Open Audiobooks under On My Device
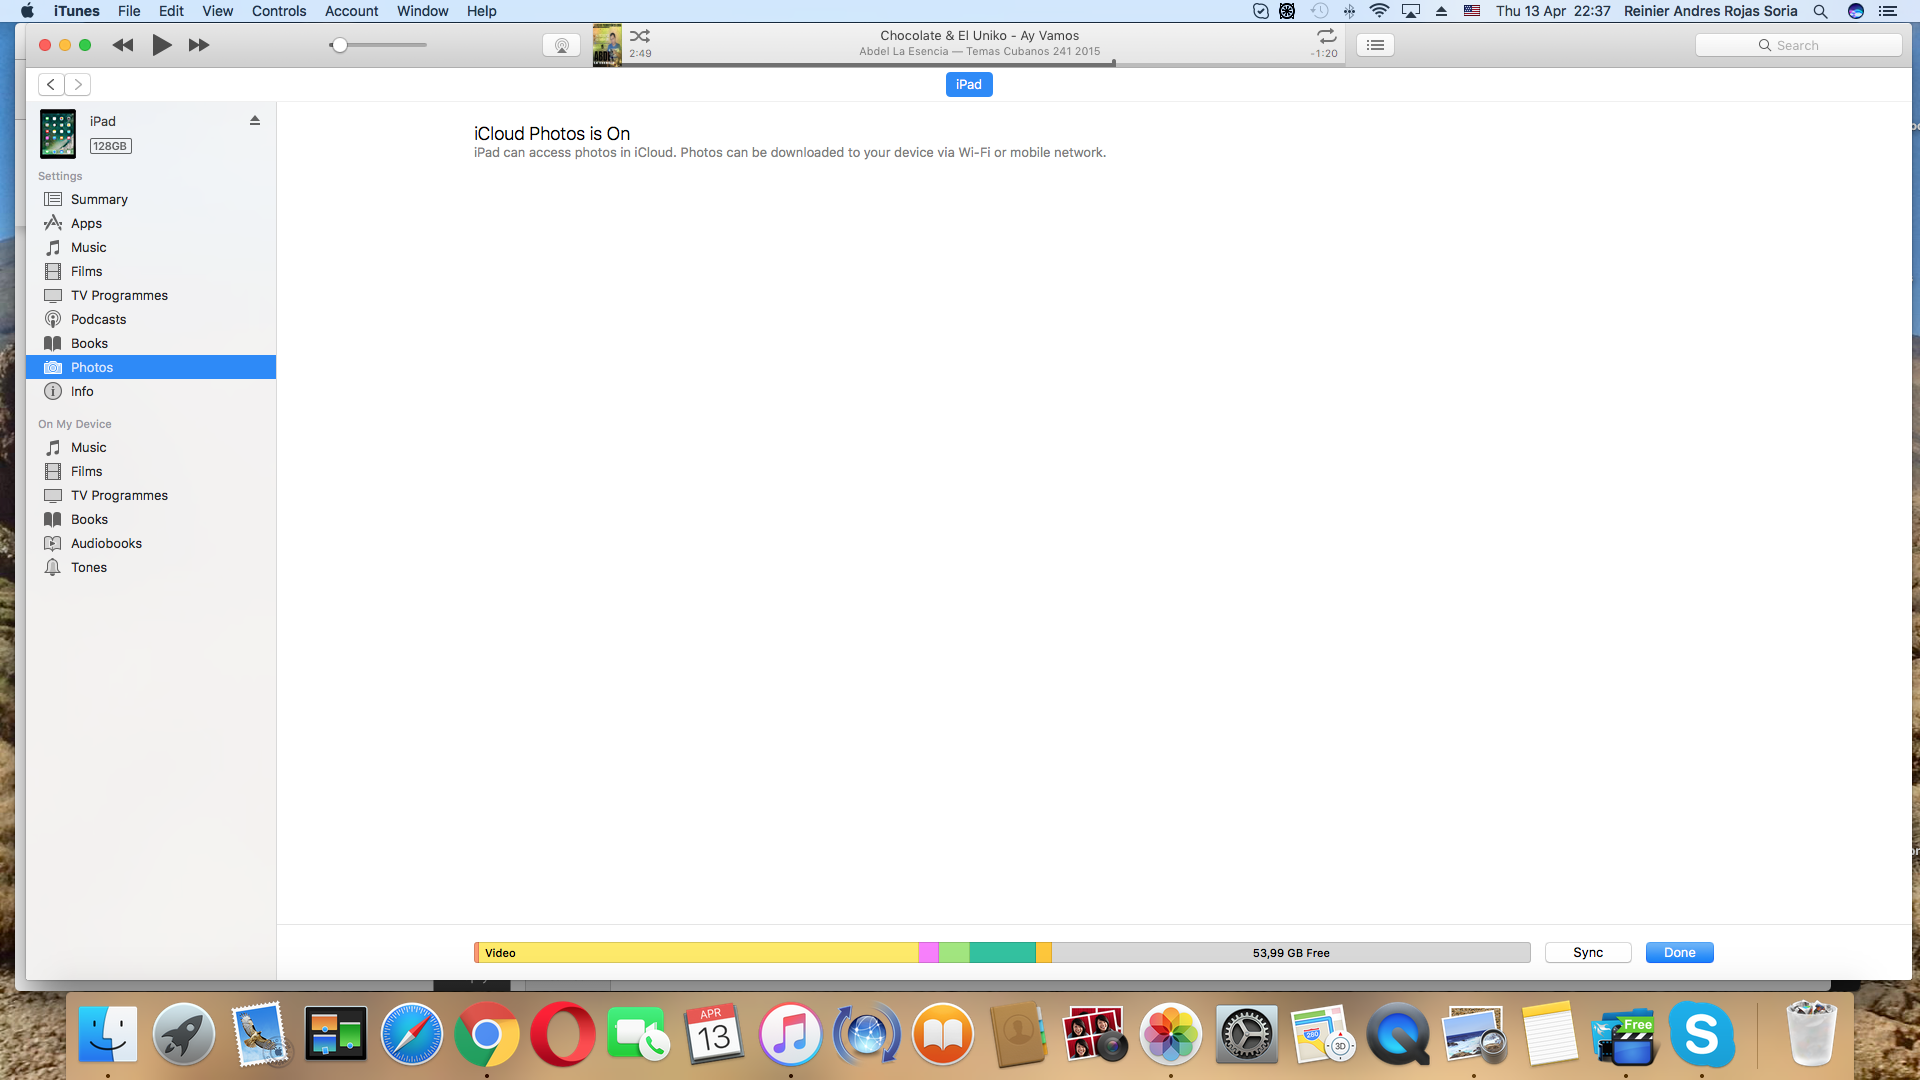1920x1080 pixels. pyautogui.click(x=106, y=543)
